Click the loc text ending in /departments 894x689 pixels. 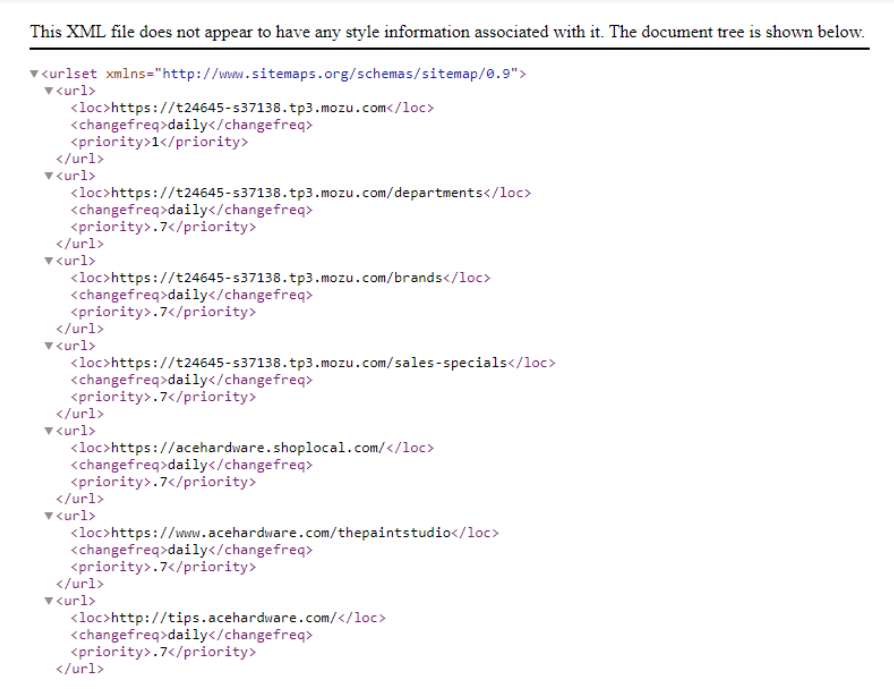point(296,193)
